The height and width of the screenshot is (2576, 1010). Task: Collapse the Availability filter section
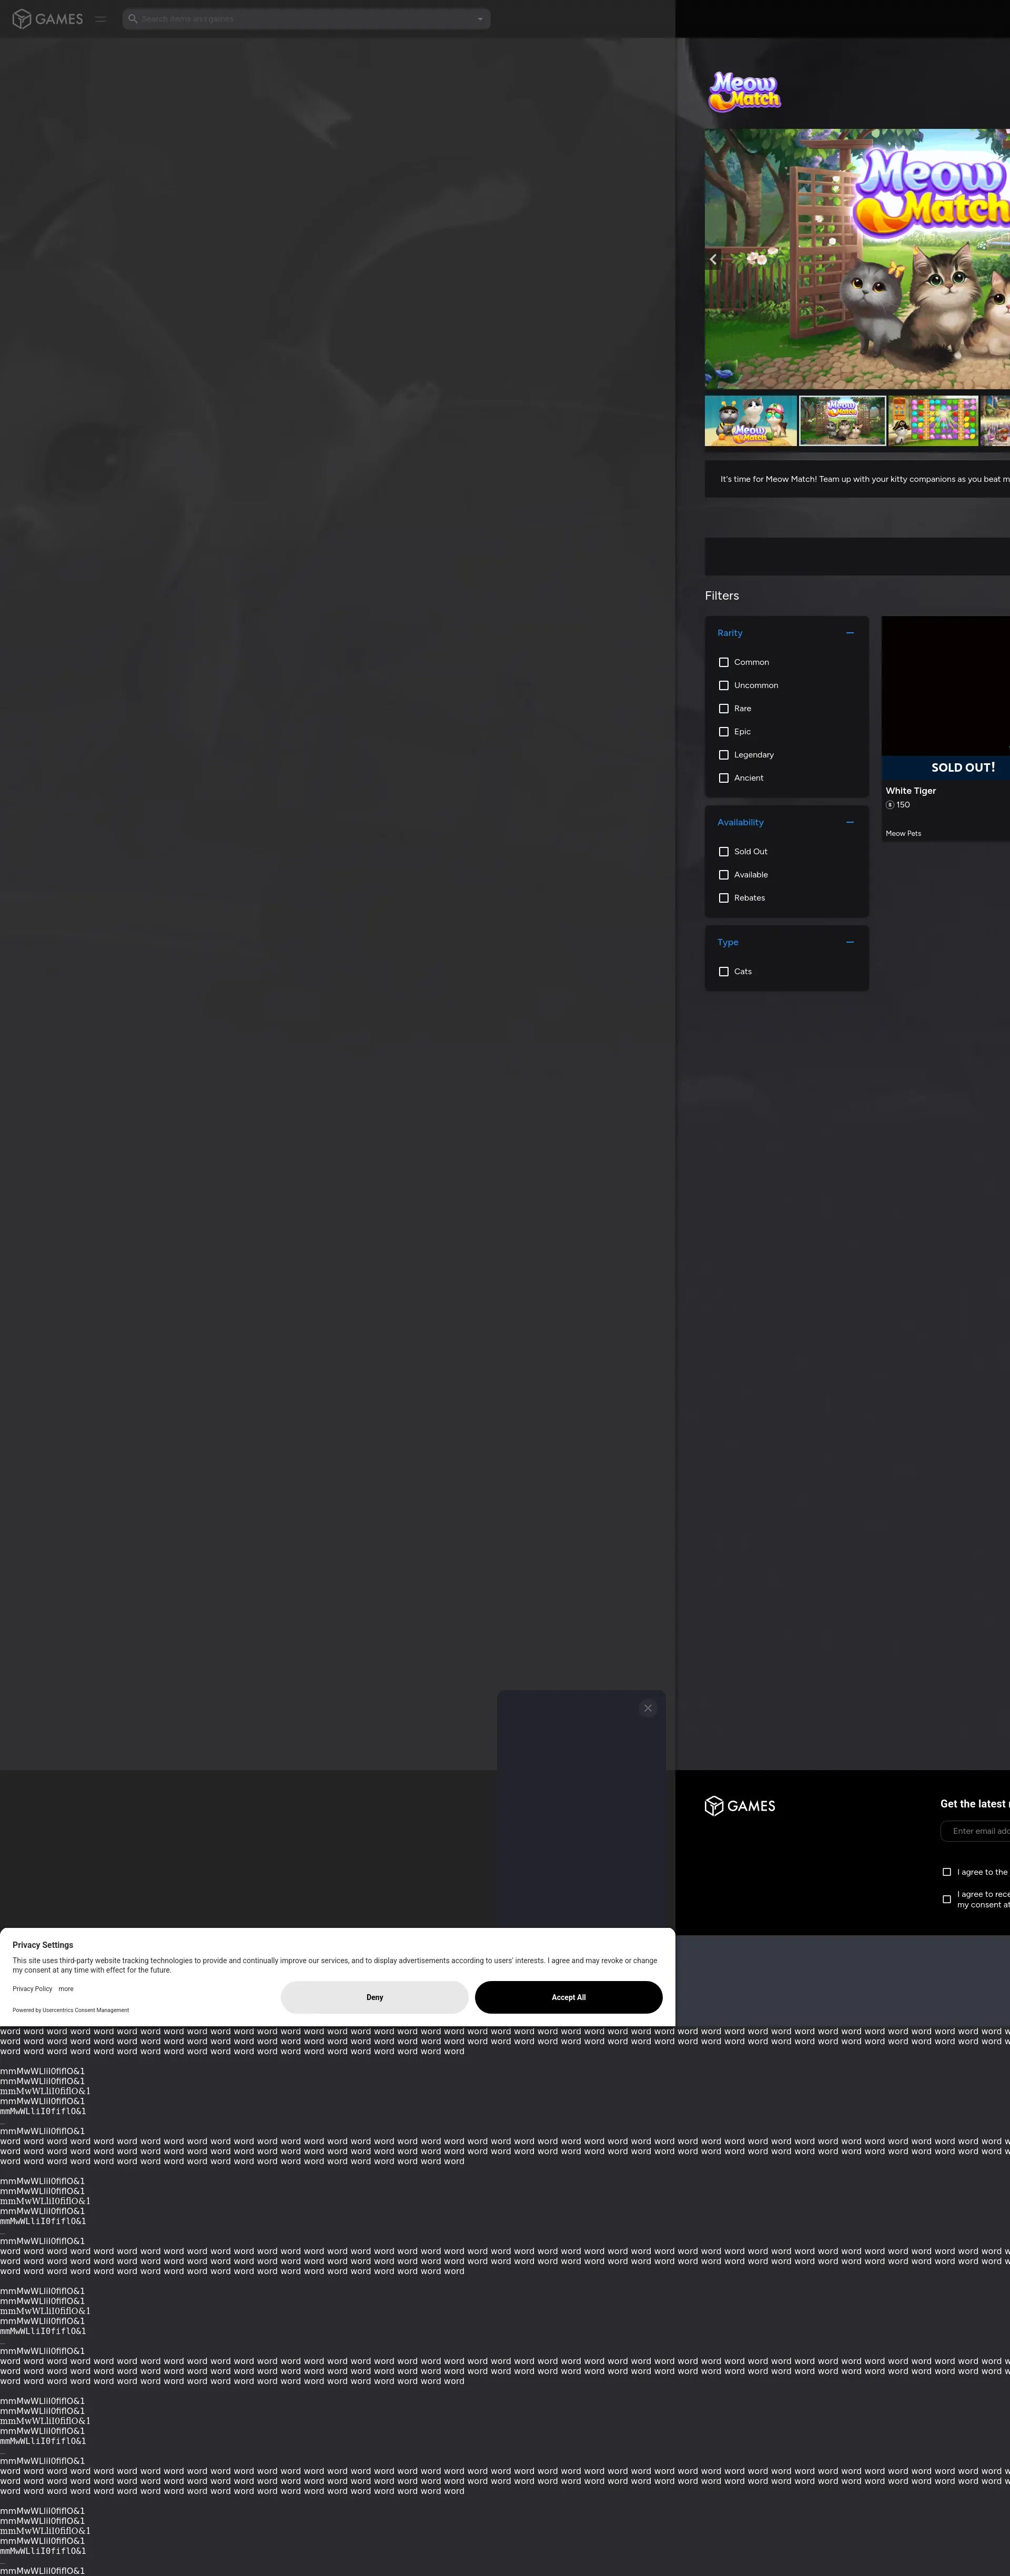point(850,822)
